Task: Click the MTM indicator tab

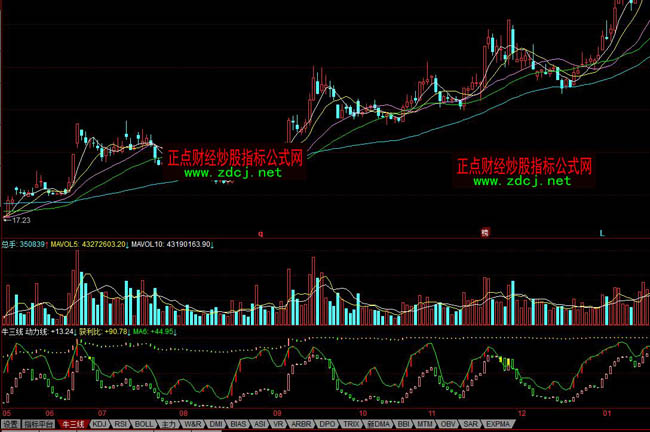Action: (425, 424)
